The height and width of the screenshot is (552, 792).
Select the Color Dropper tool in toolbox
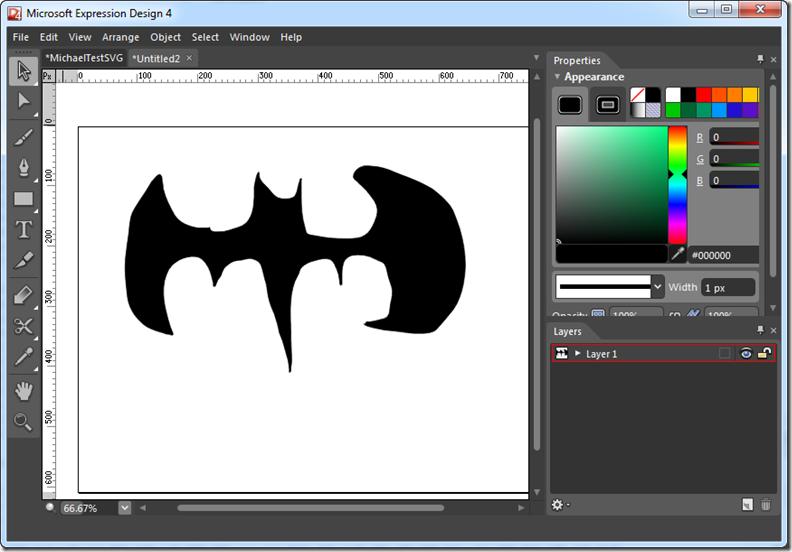(23, 358)
